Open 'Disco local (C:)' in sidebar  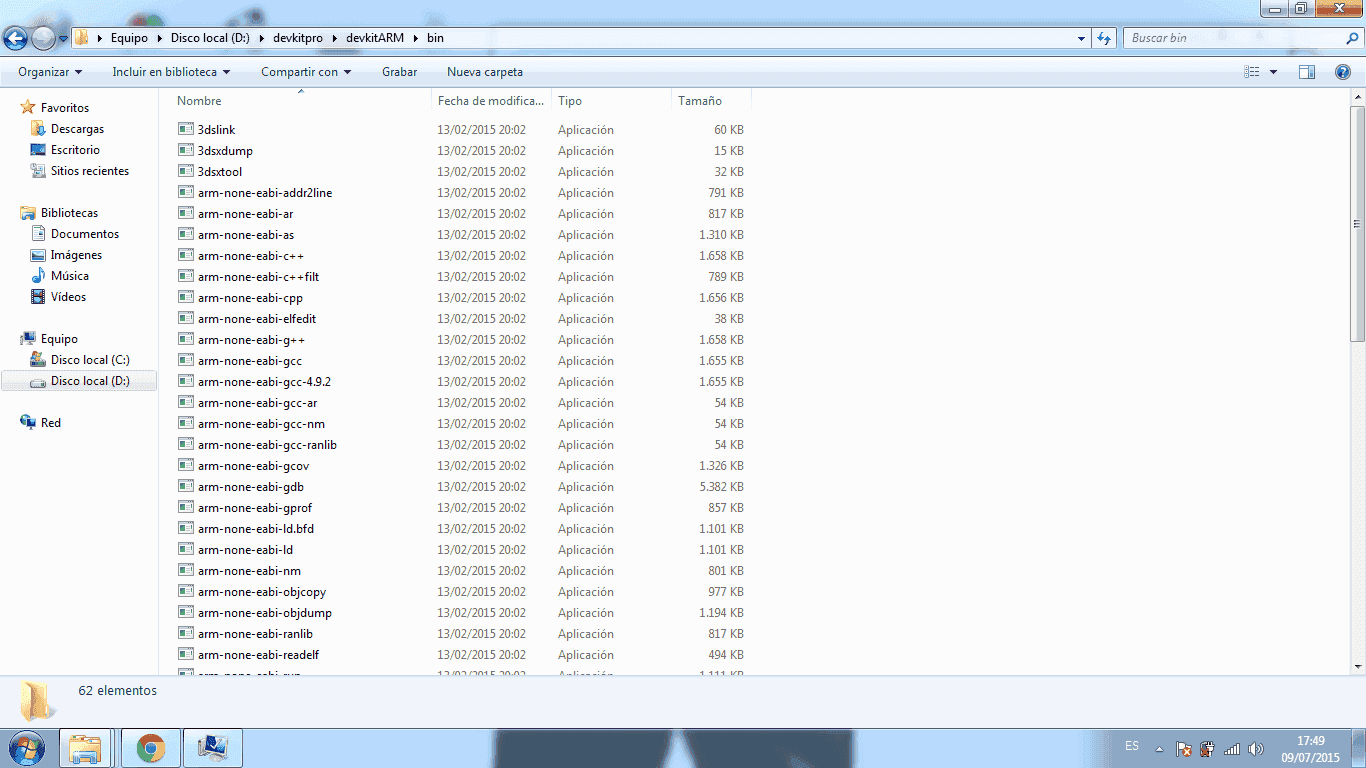tap(90, 360)
